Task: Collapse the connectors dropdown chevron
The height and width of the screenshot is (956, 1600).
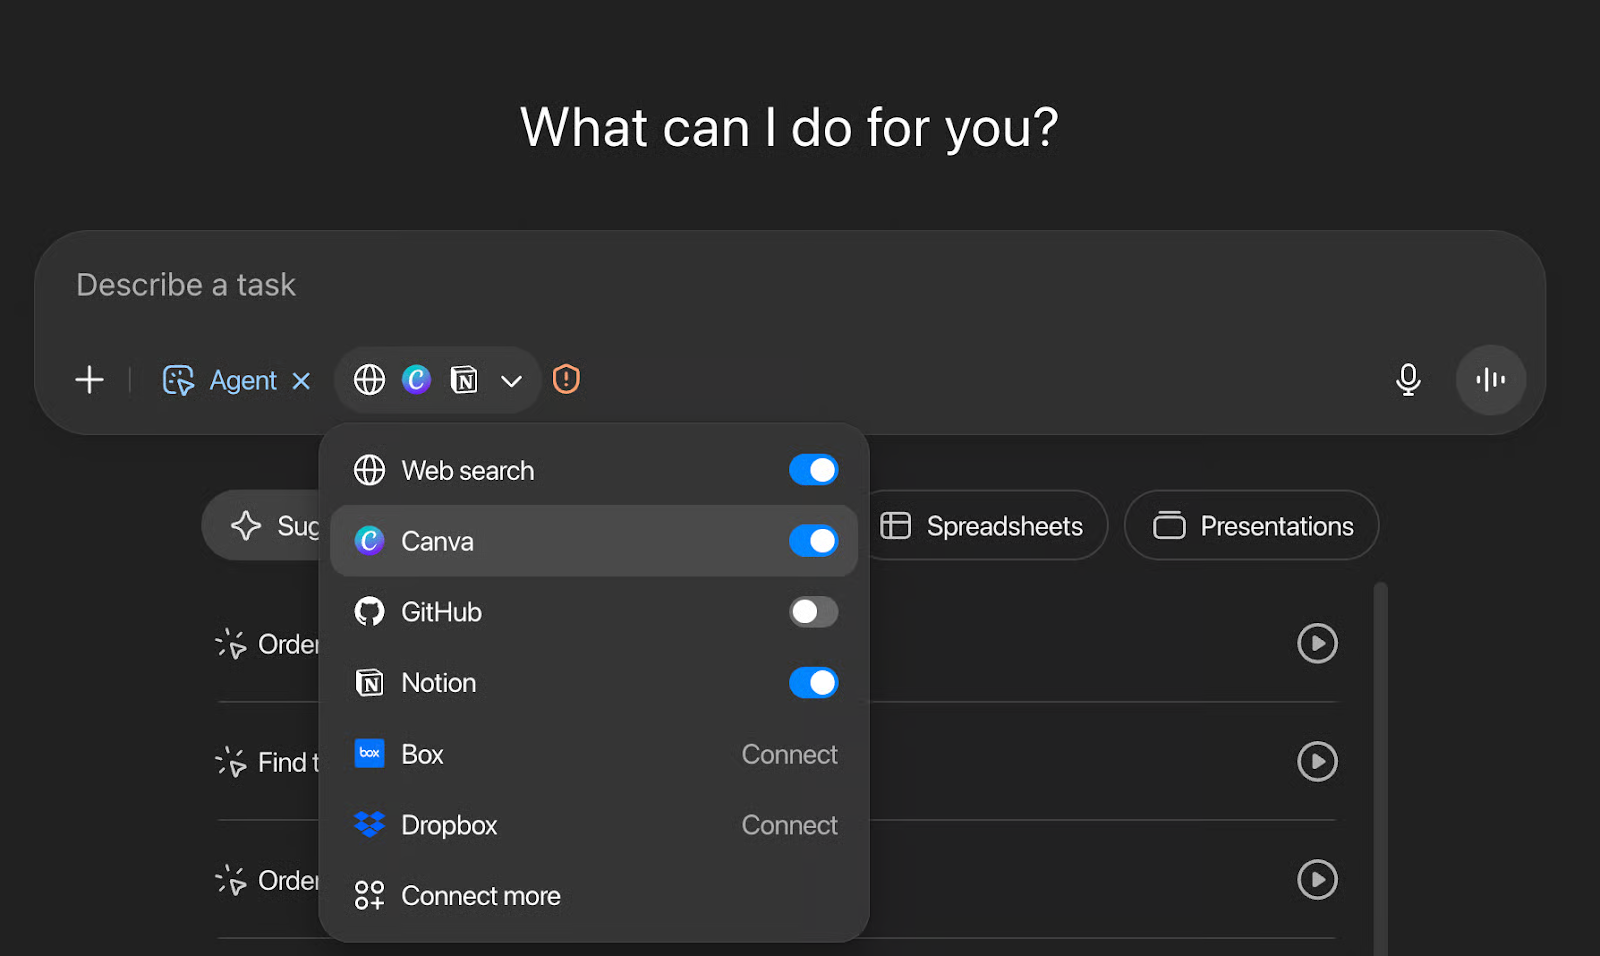Action: pos(511,381)
